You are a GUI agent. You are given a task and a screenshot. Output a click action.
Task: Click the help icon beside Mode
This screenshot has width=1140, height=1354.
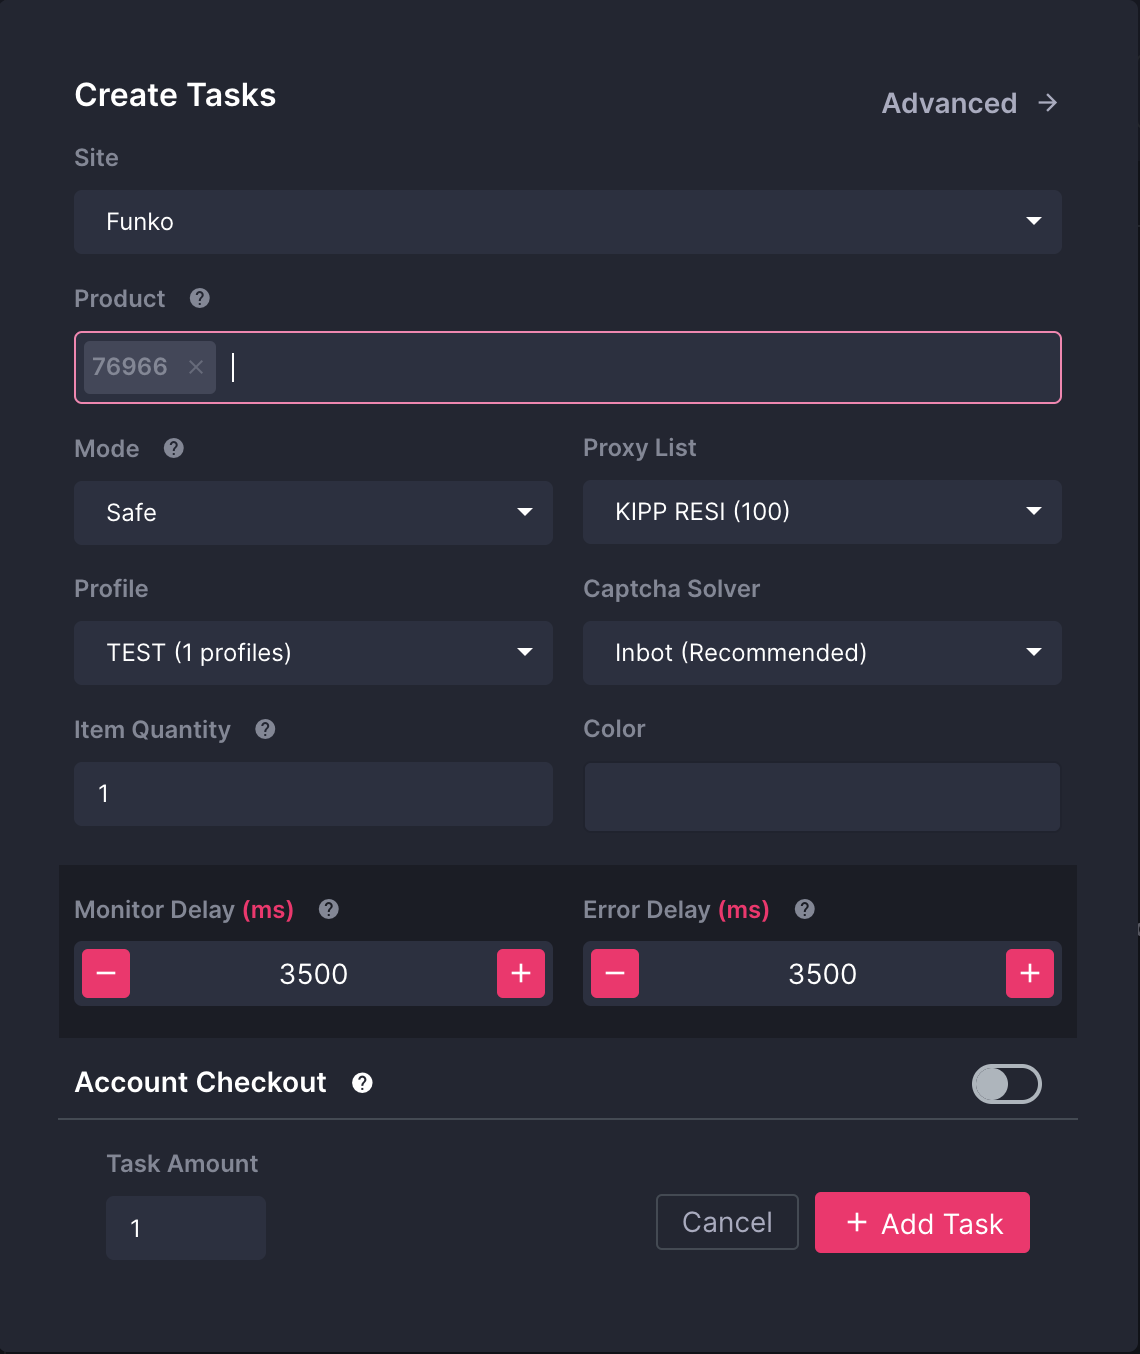174,448
